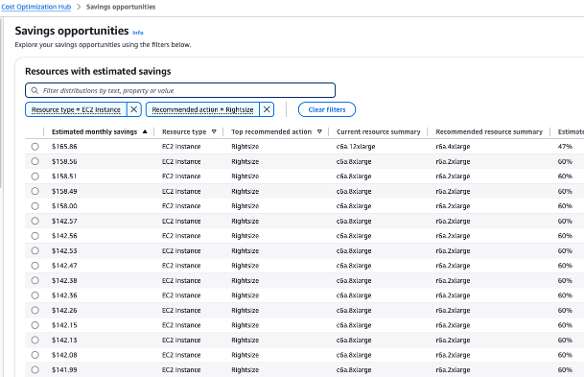Click the Resources with estimated savings heading

point(98,71)
